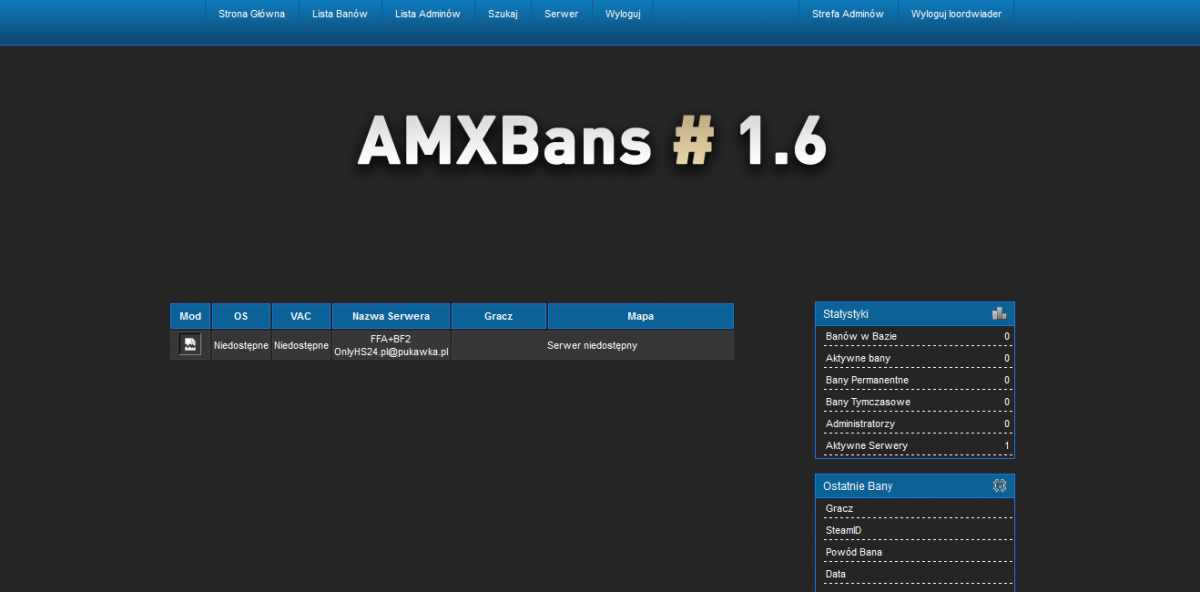Click Wyloguj loordwiader link

[956, 14]
